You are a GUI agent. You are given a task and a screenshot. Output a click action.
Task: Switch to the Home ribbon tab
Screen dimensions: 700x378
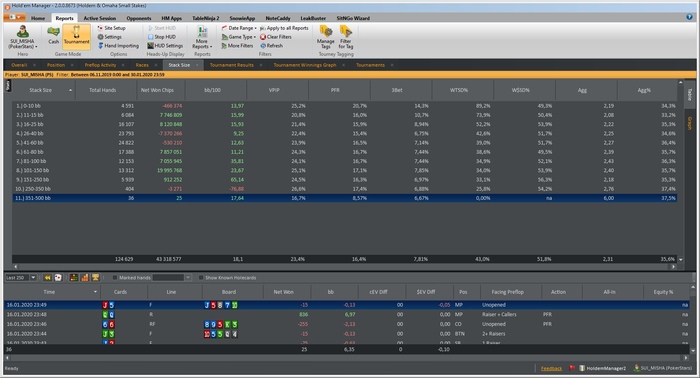click(x=38, y=18)
